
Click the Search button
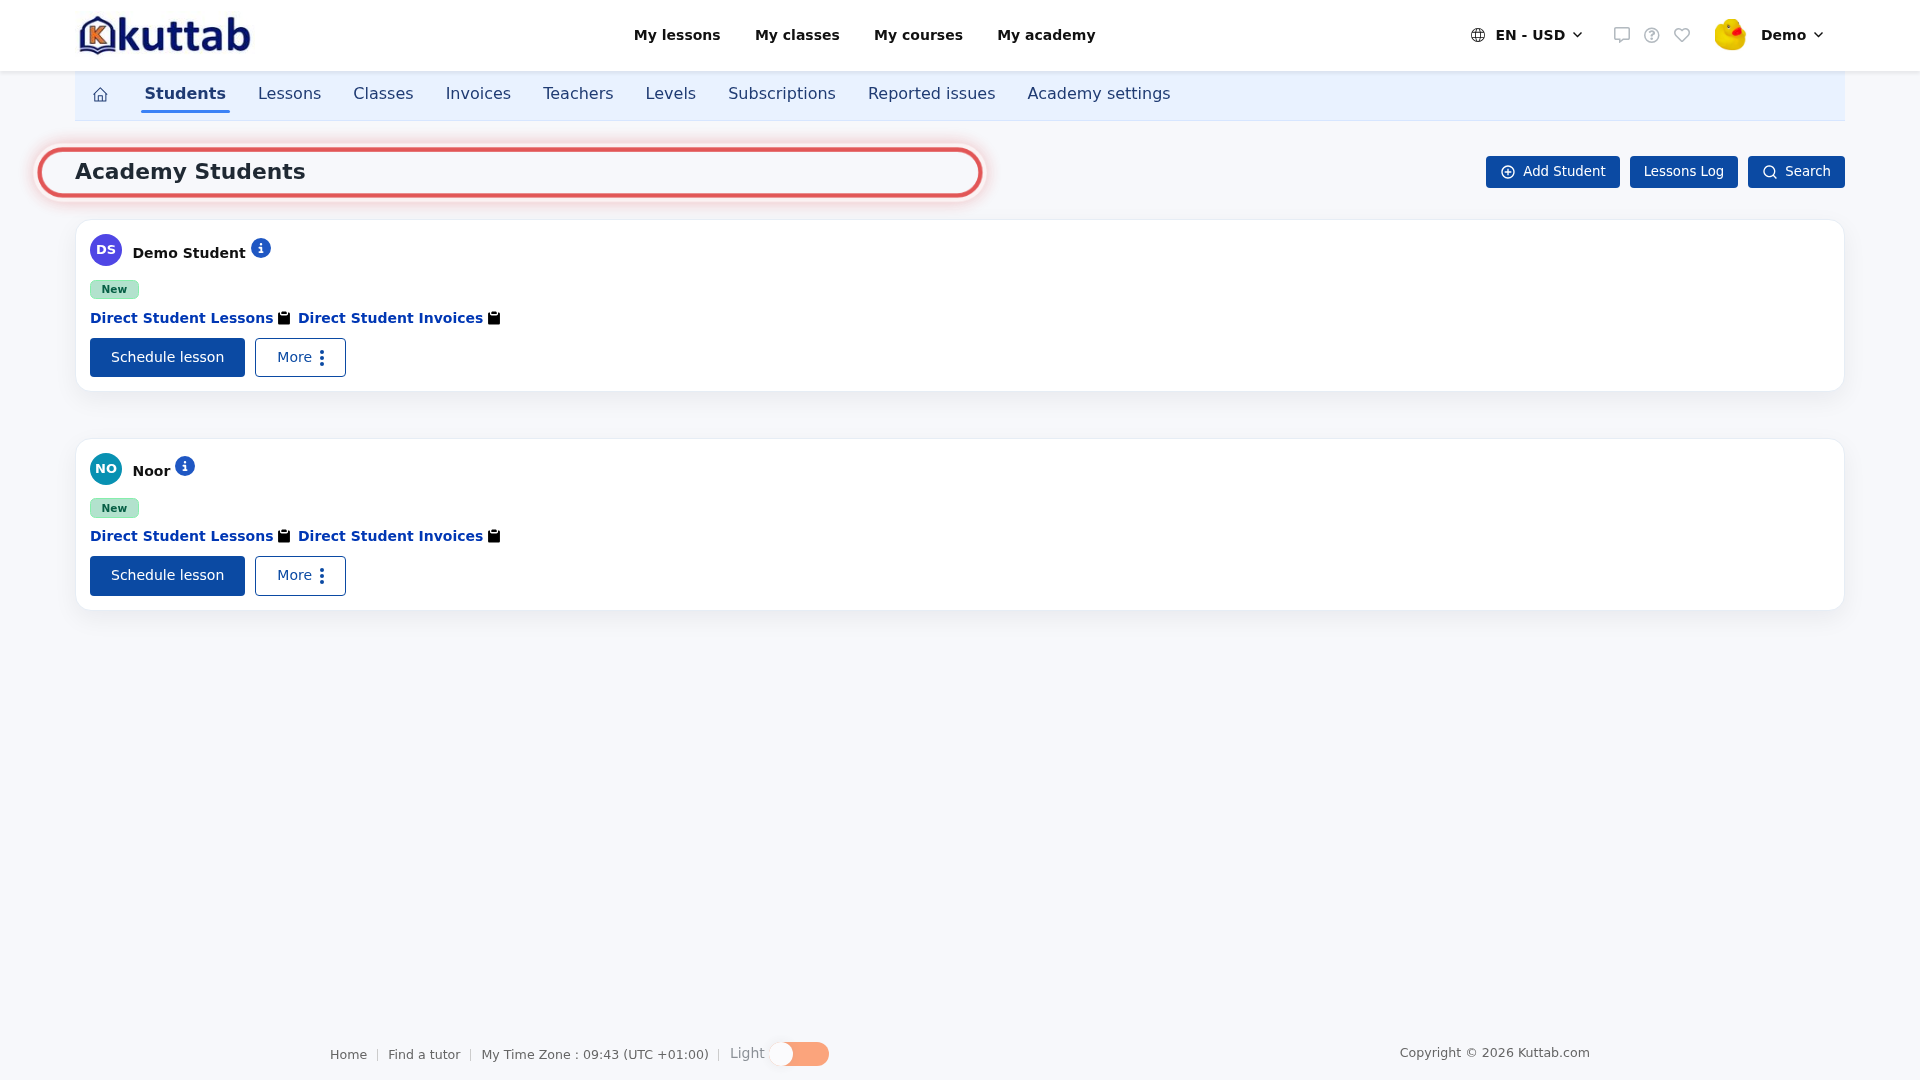[1796, 172]
